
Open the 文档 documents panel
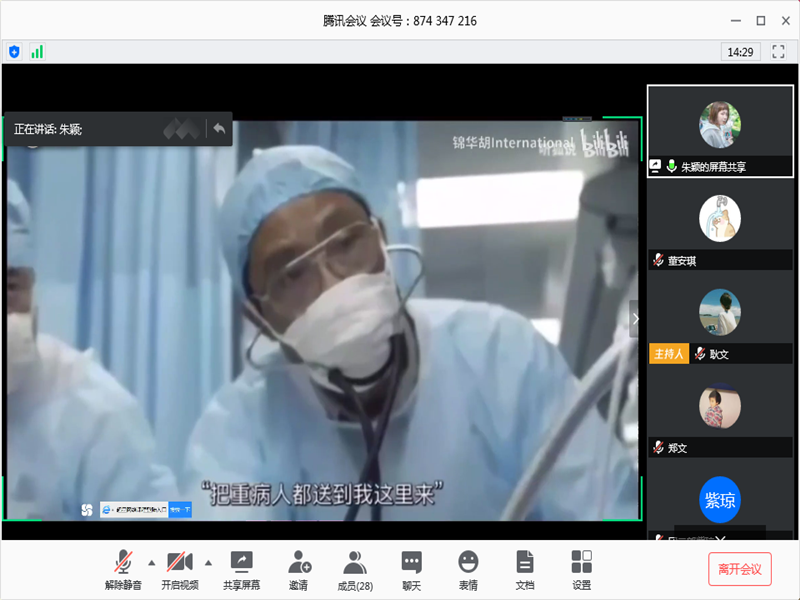pos(524,570)
